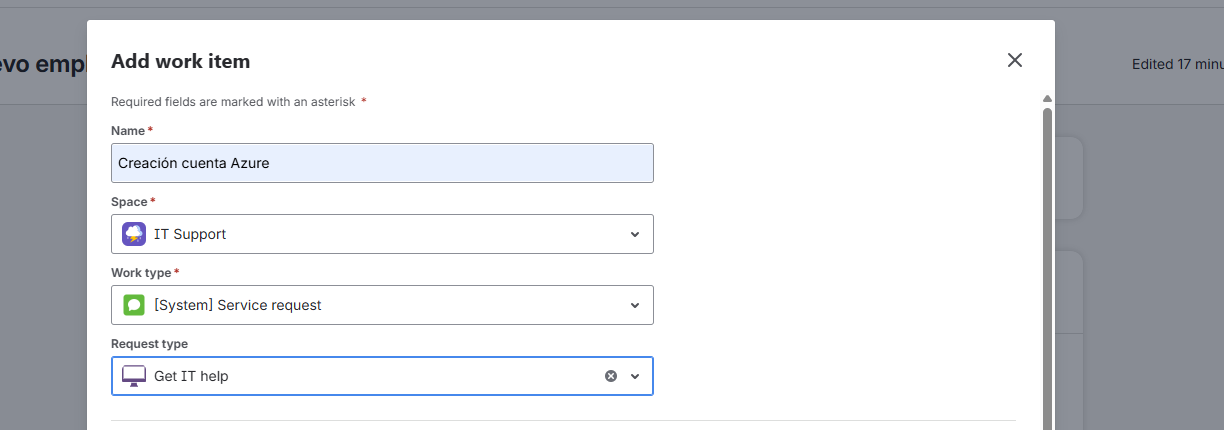Click the Name field label
Image resolution: width=1224 pixels, height=430 pixels.
point(128,131)
